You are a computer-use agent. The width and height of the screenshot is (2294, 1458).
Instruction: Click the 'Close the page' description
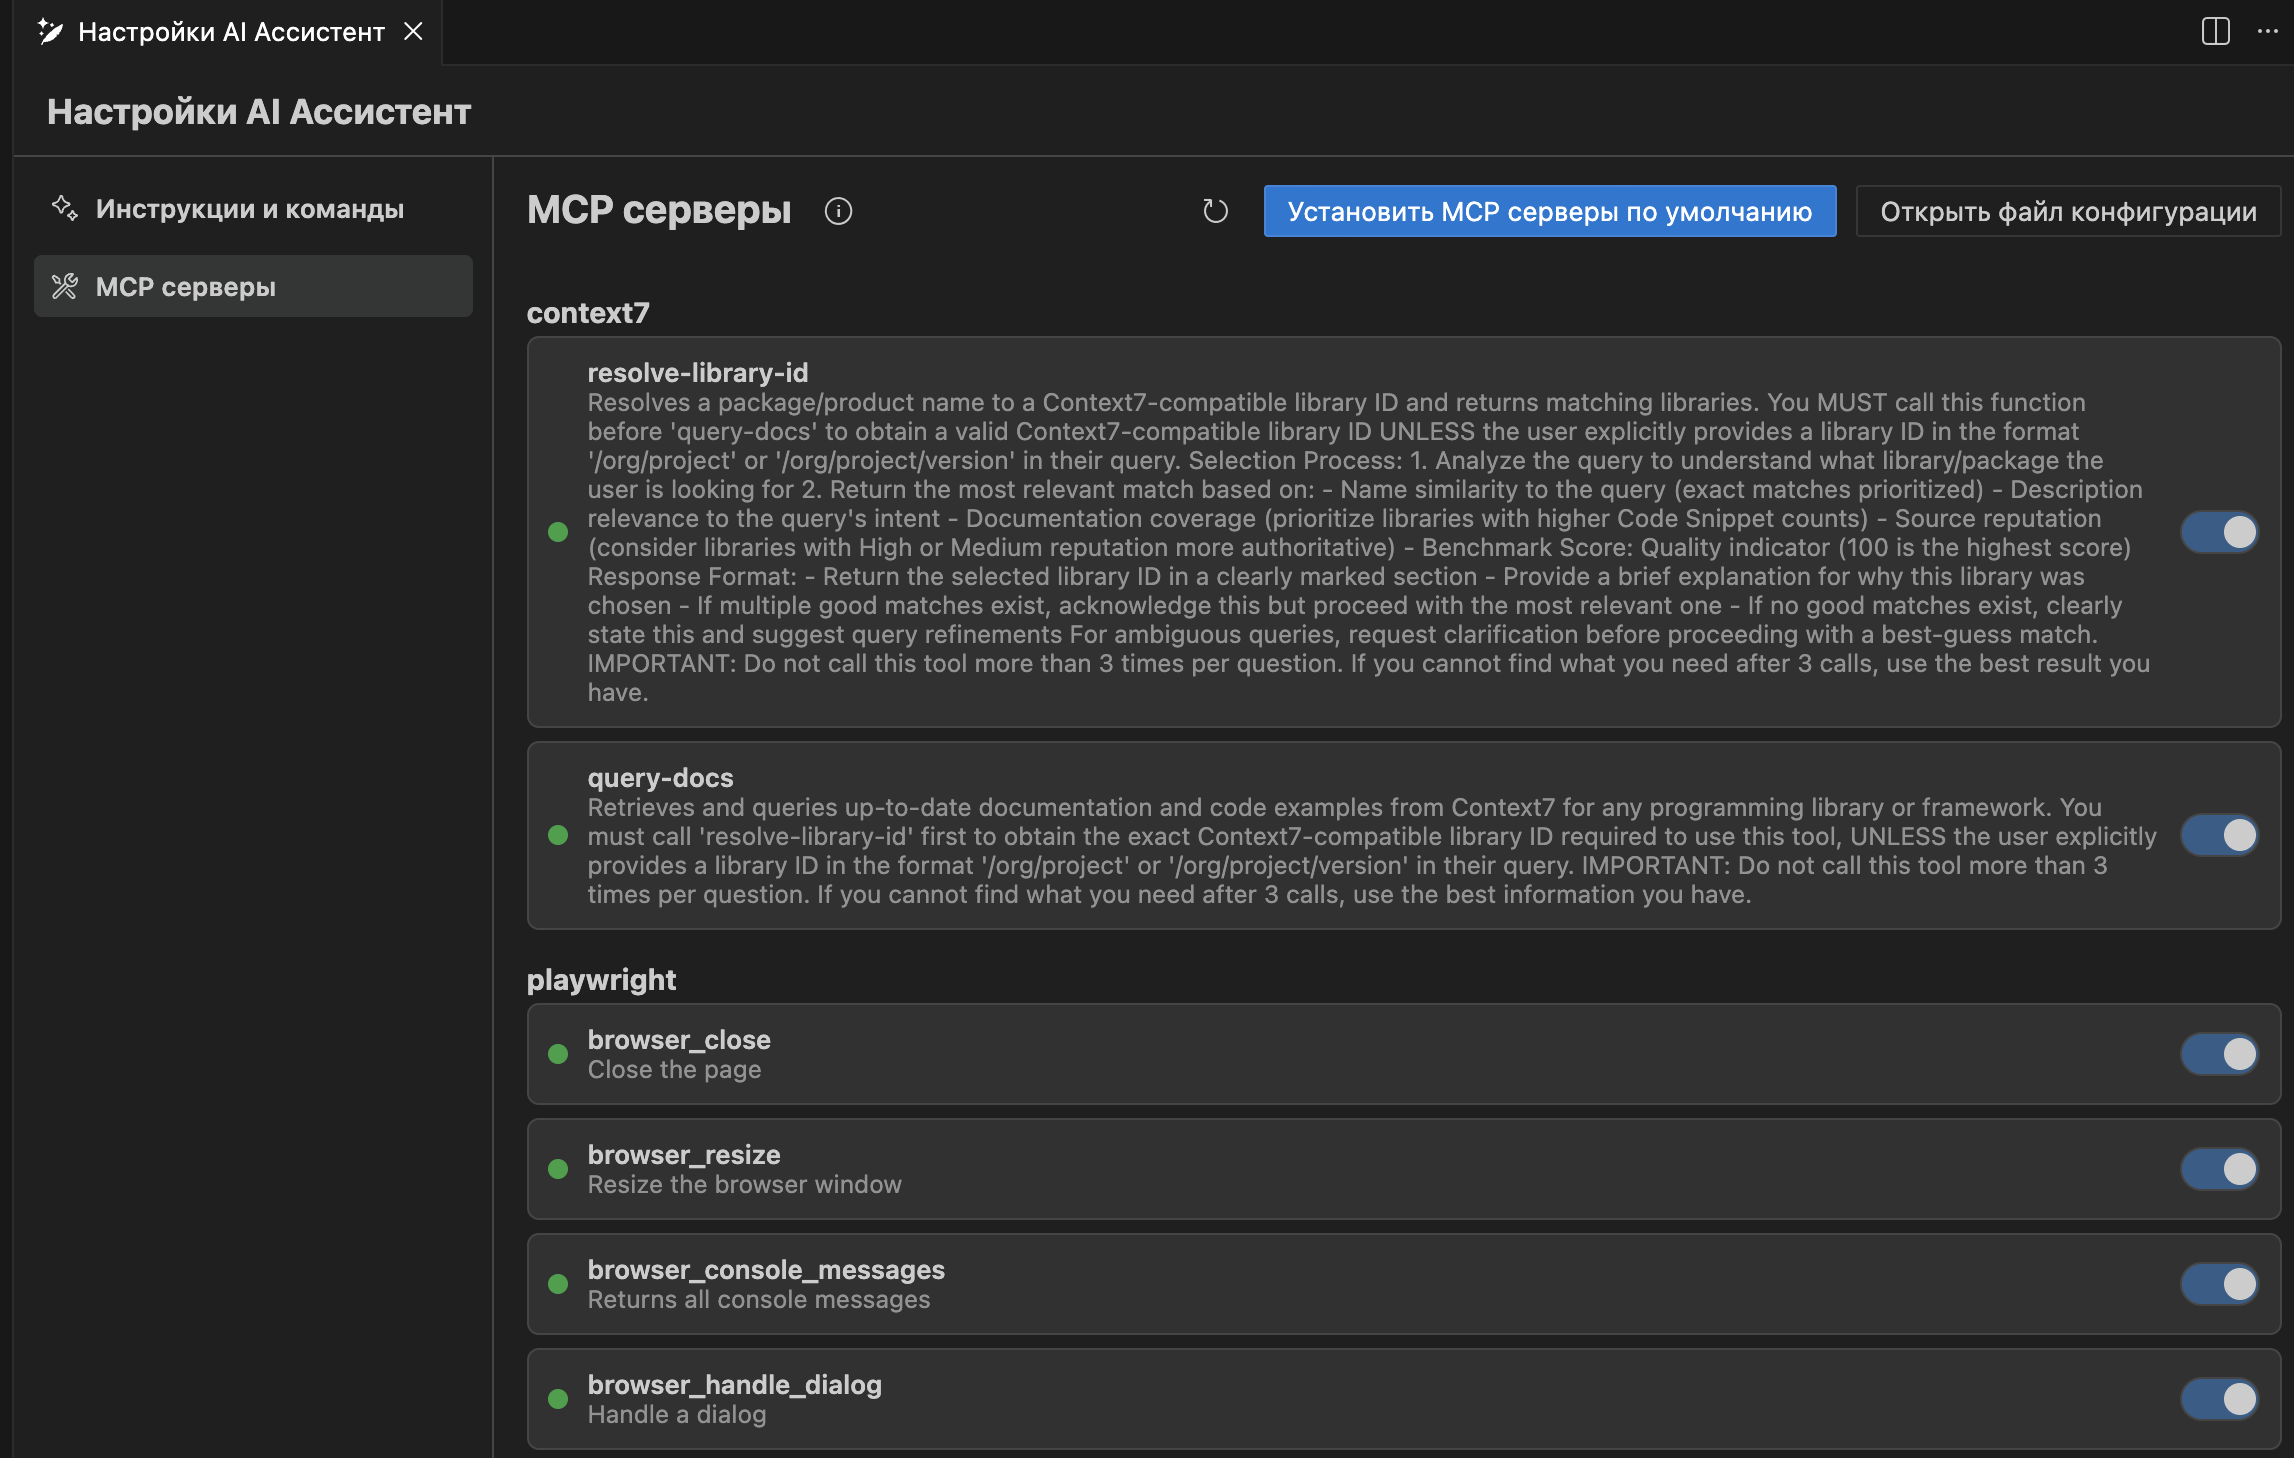pos(674,1070)
